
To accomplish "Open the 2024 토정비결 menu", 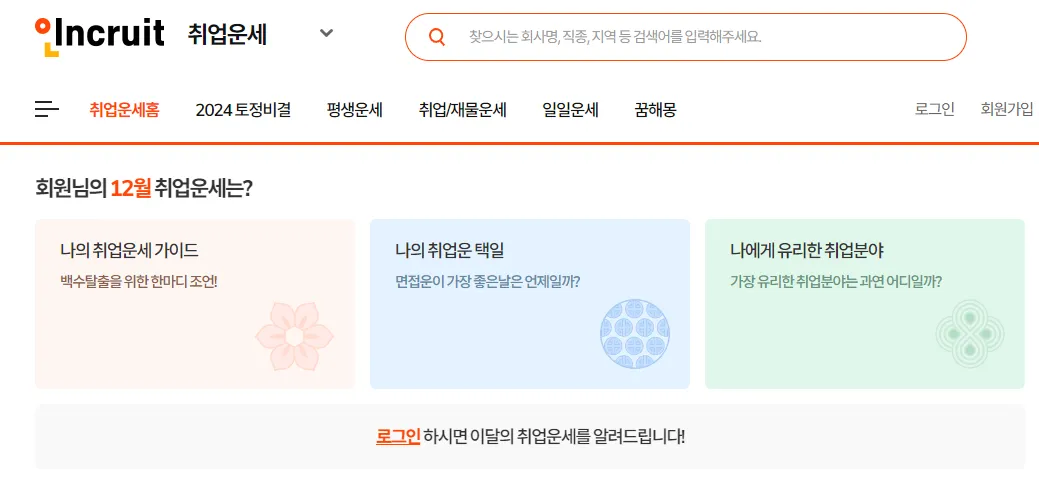I will click(x=243, y=110).
